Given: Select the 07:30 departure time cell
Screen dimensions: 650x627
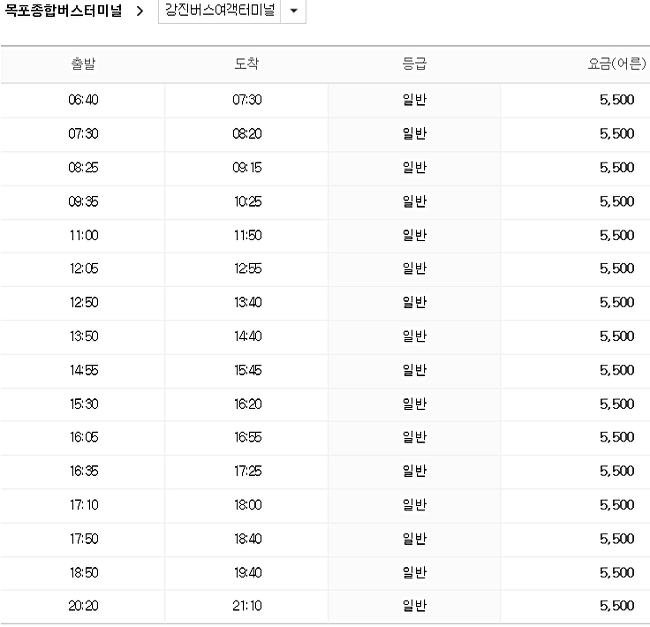Looking at the screenshot, I should tap(83, 134).
